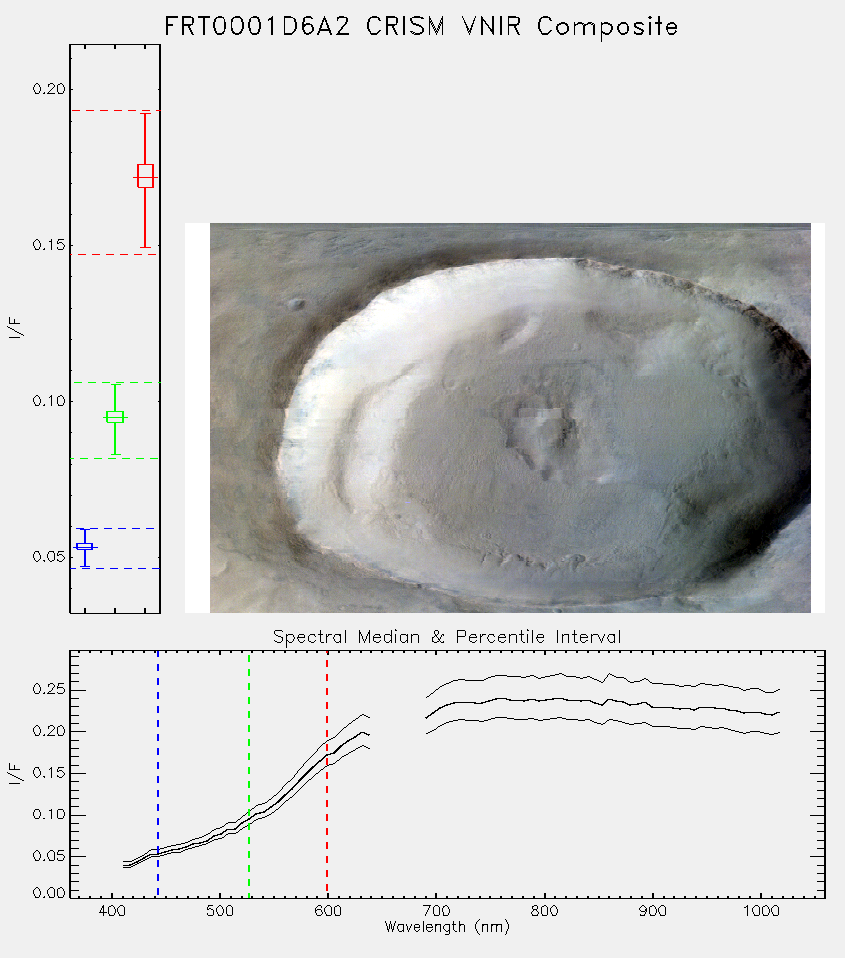Image resolution: width=845 pixels, height=958 pixels.
Task: Select the red dashed wavelength line
Action: tap(327, 773)
